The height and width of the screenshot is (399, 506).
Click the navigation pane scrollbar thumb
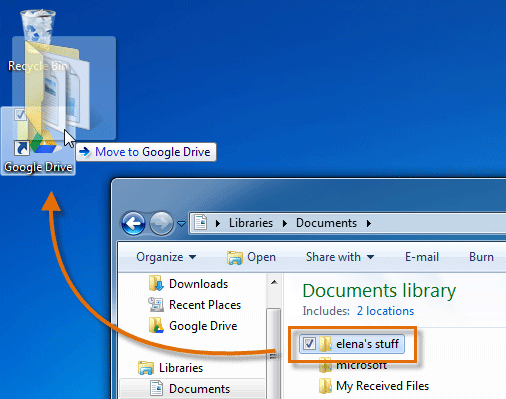(x=274, y=353)
